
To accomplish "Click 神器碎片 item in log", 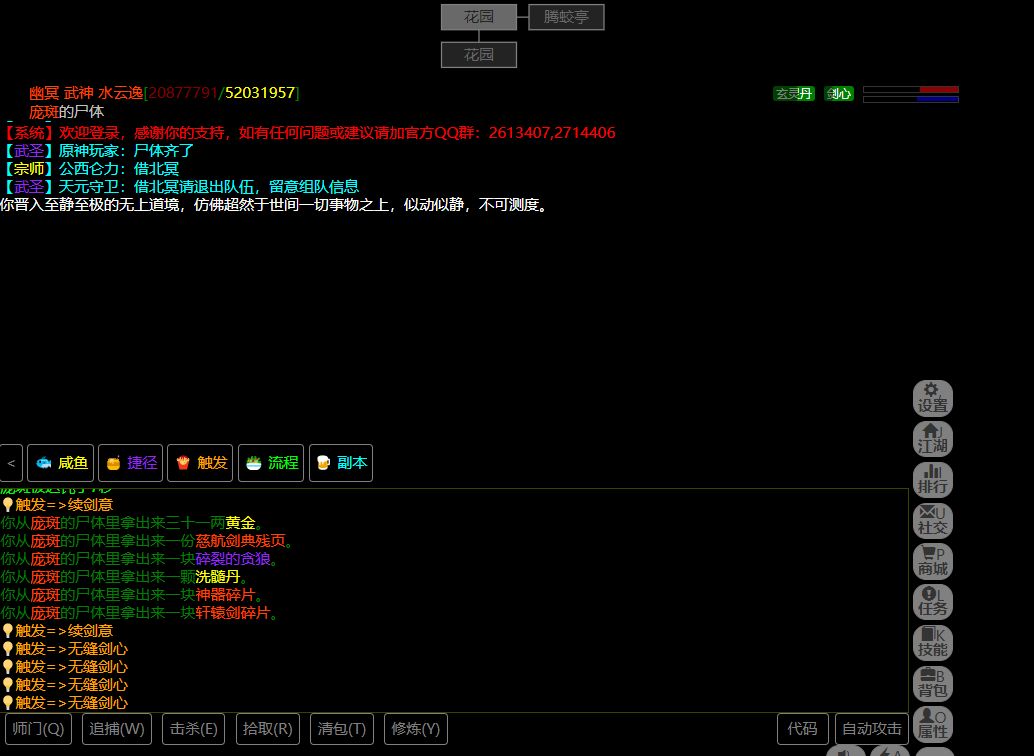I will [x=226, y=594].
